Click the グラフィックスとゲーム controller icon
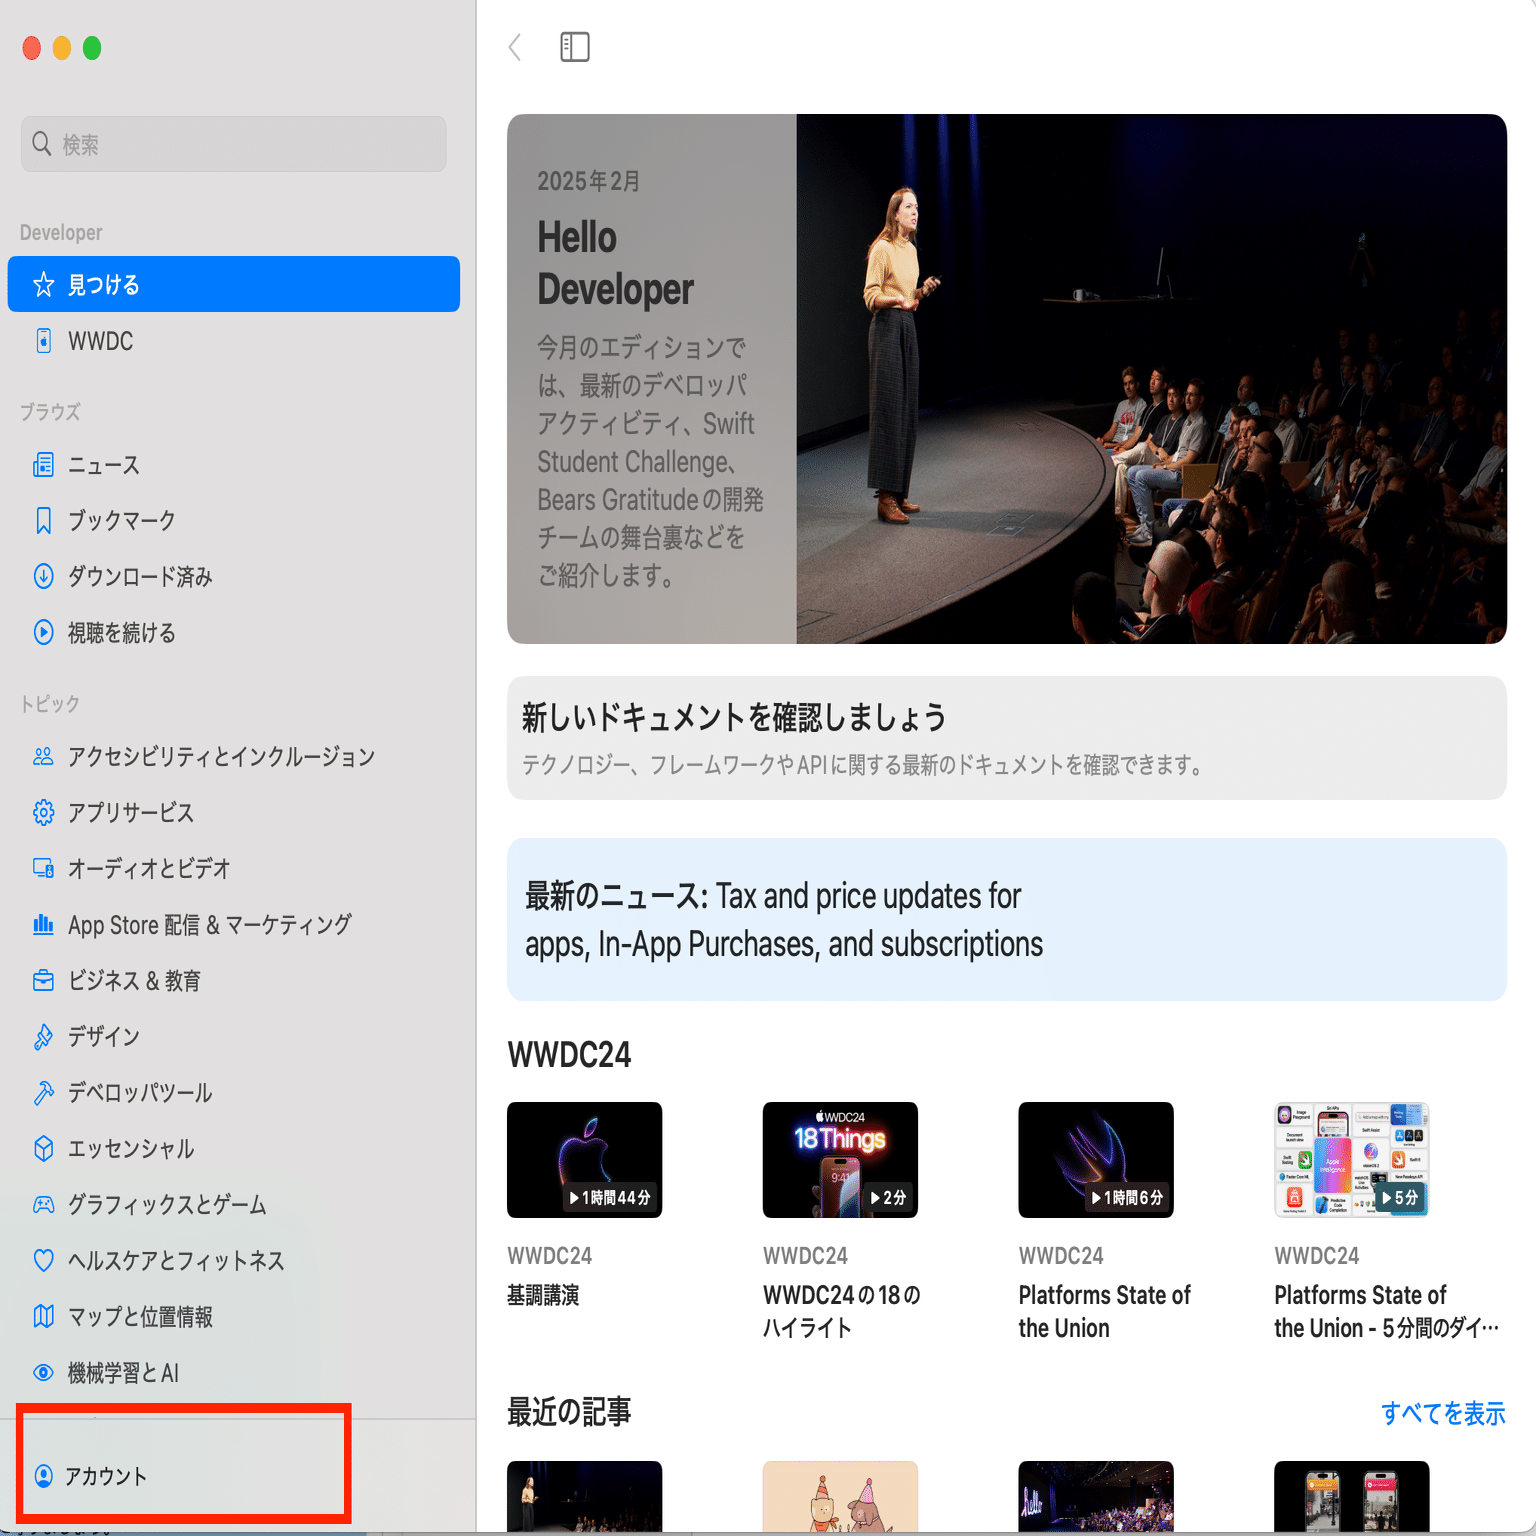Viewport: 1536px width, 1536px height. [x=44, y=1205]
